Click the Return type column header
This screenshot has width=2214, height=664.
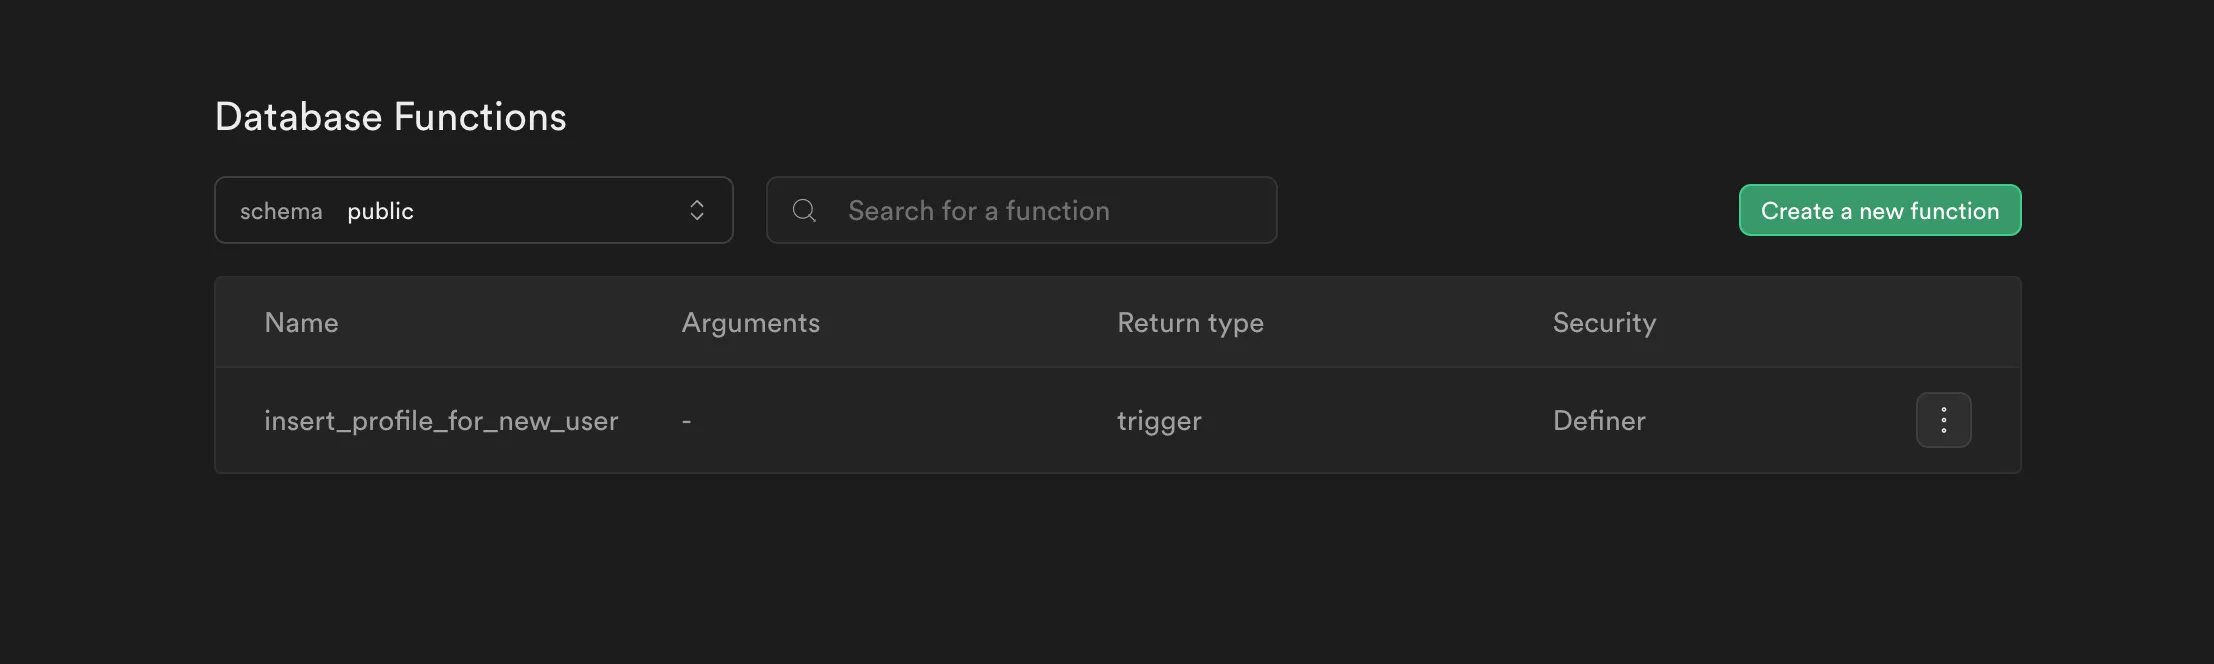1190,322
